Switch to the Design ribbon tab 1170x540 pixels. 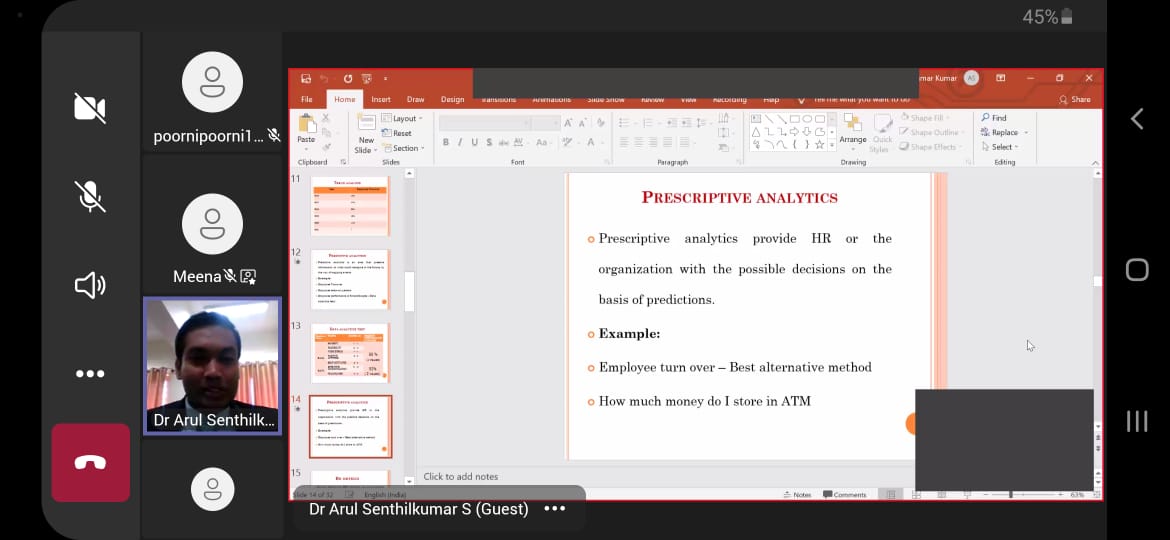click(452, 99)
